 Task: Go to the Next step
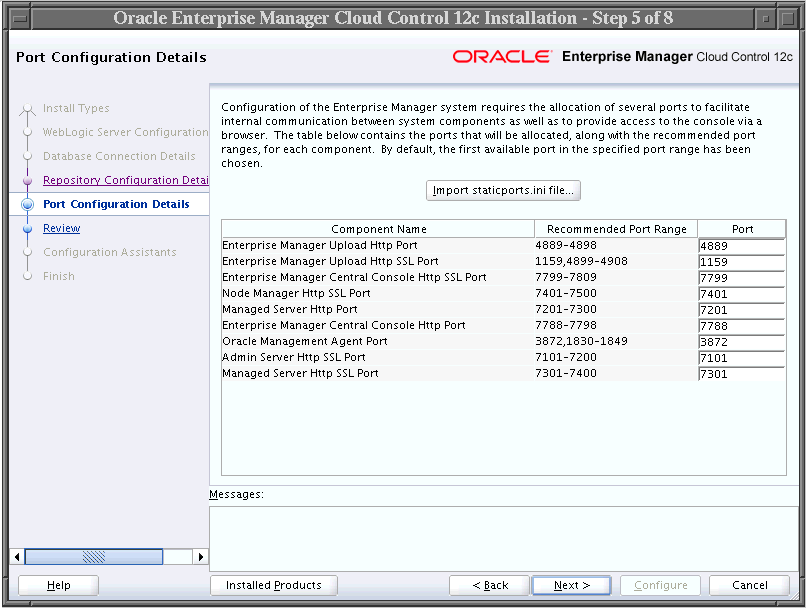(x=572, y=585)
